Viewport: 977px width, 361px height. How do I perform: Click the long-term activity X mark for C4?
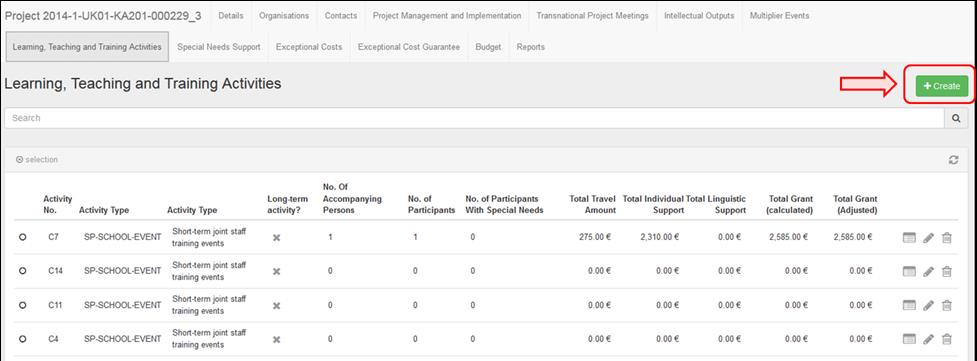tap(277, 339)
